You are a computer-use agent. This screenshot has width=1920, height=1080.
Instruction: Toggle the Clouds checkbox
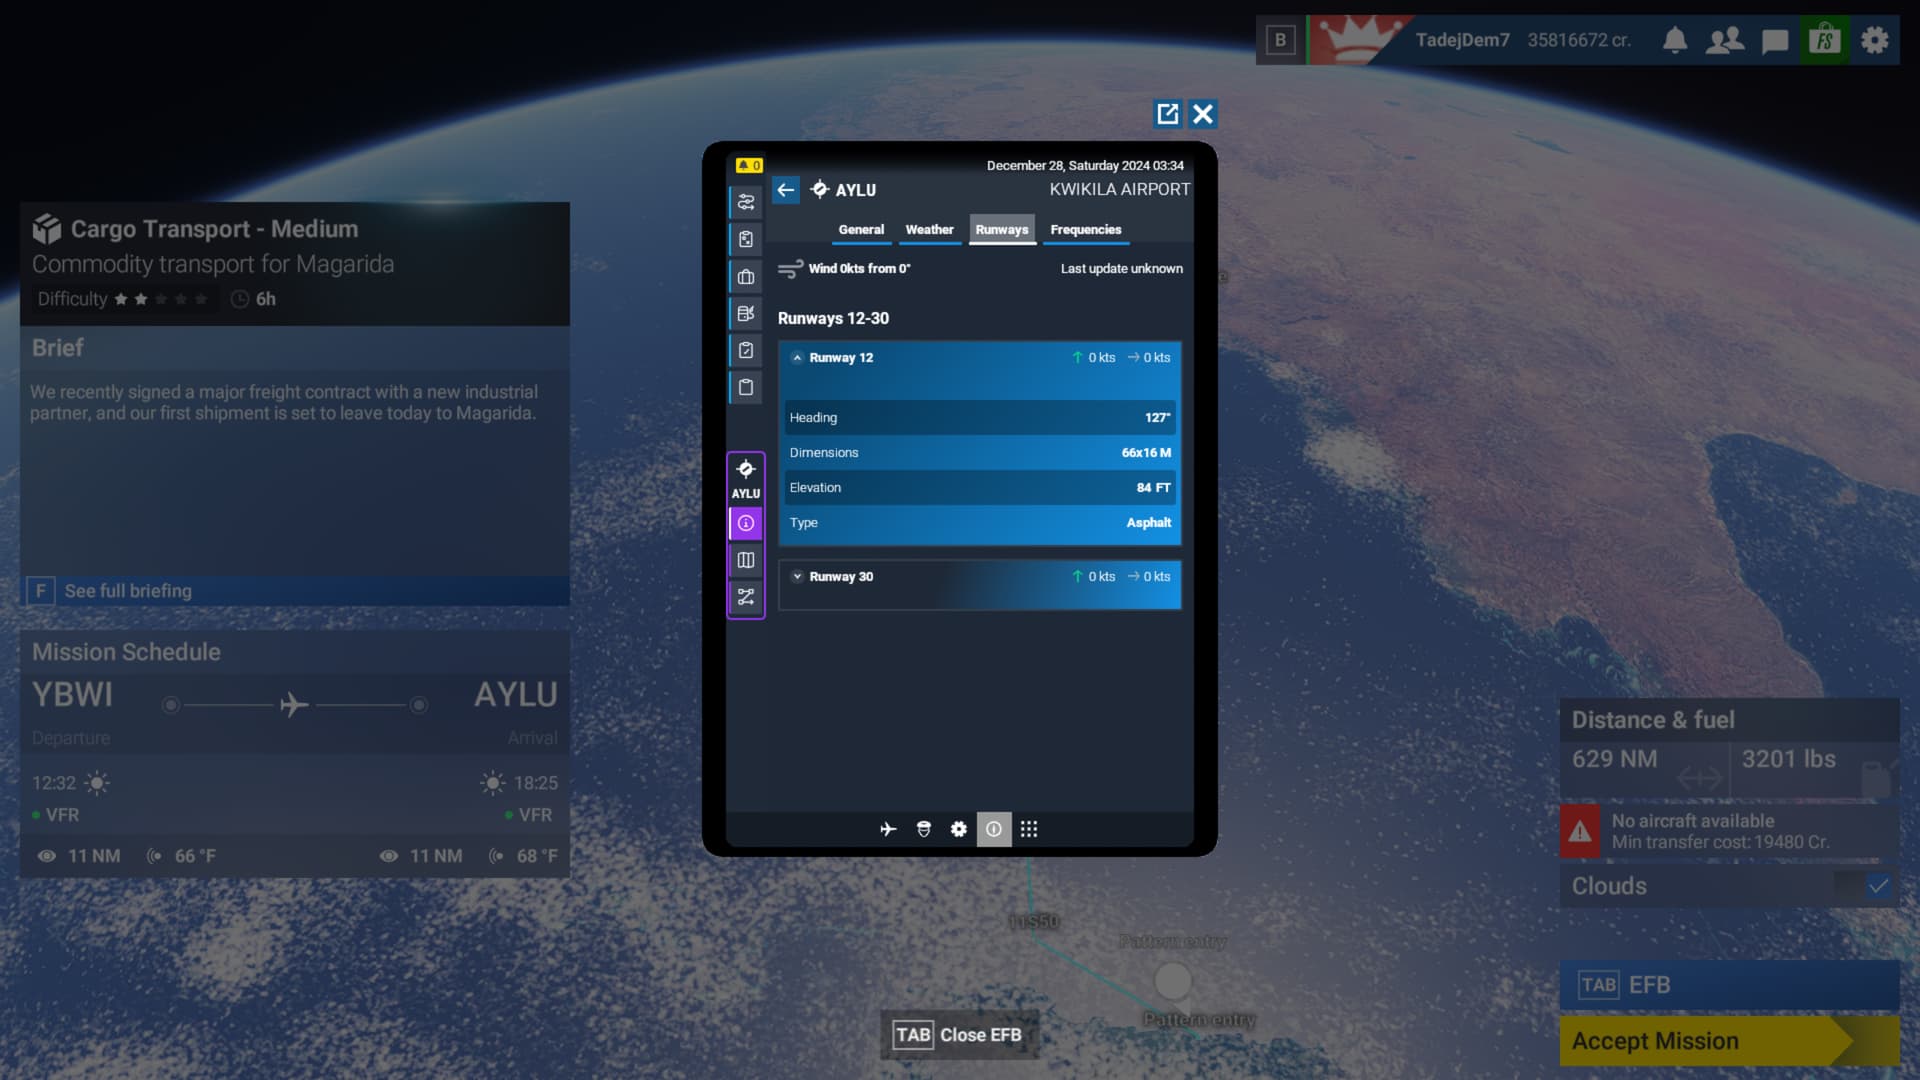pos(1878,886)
